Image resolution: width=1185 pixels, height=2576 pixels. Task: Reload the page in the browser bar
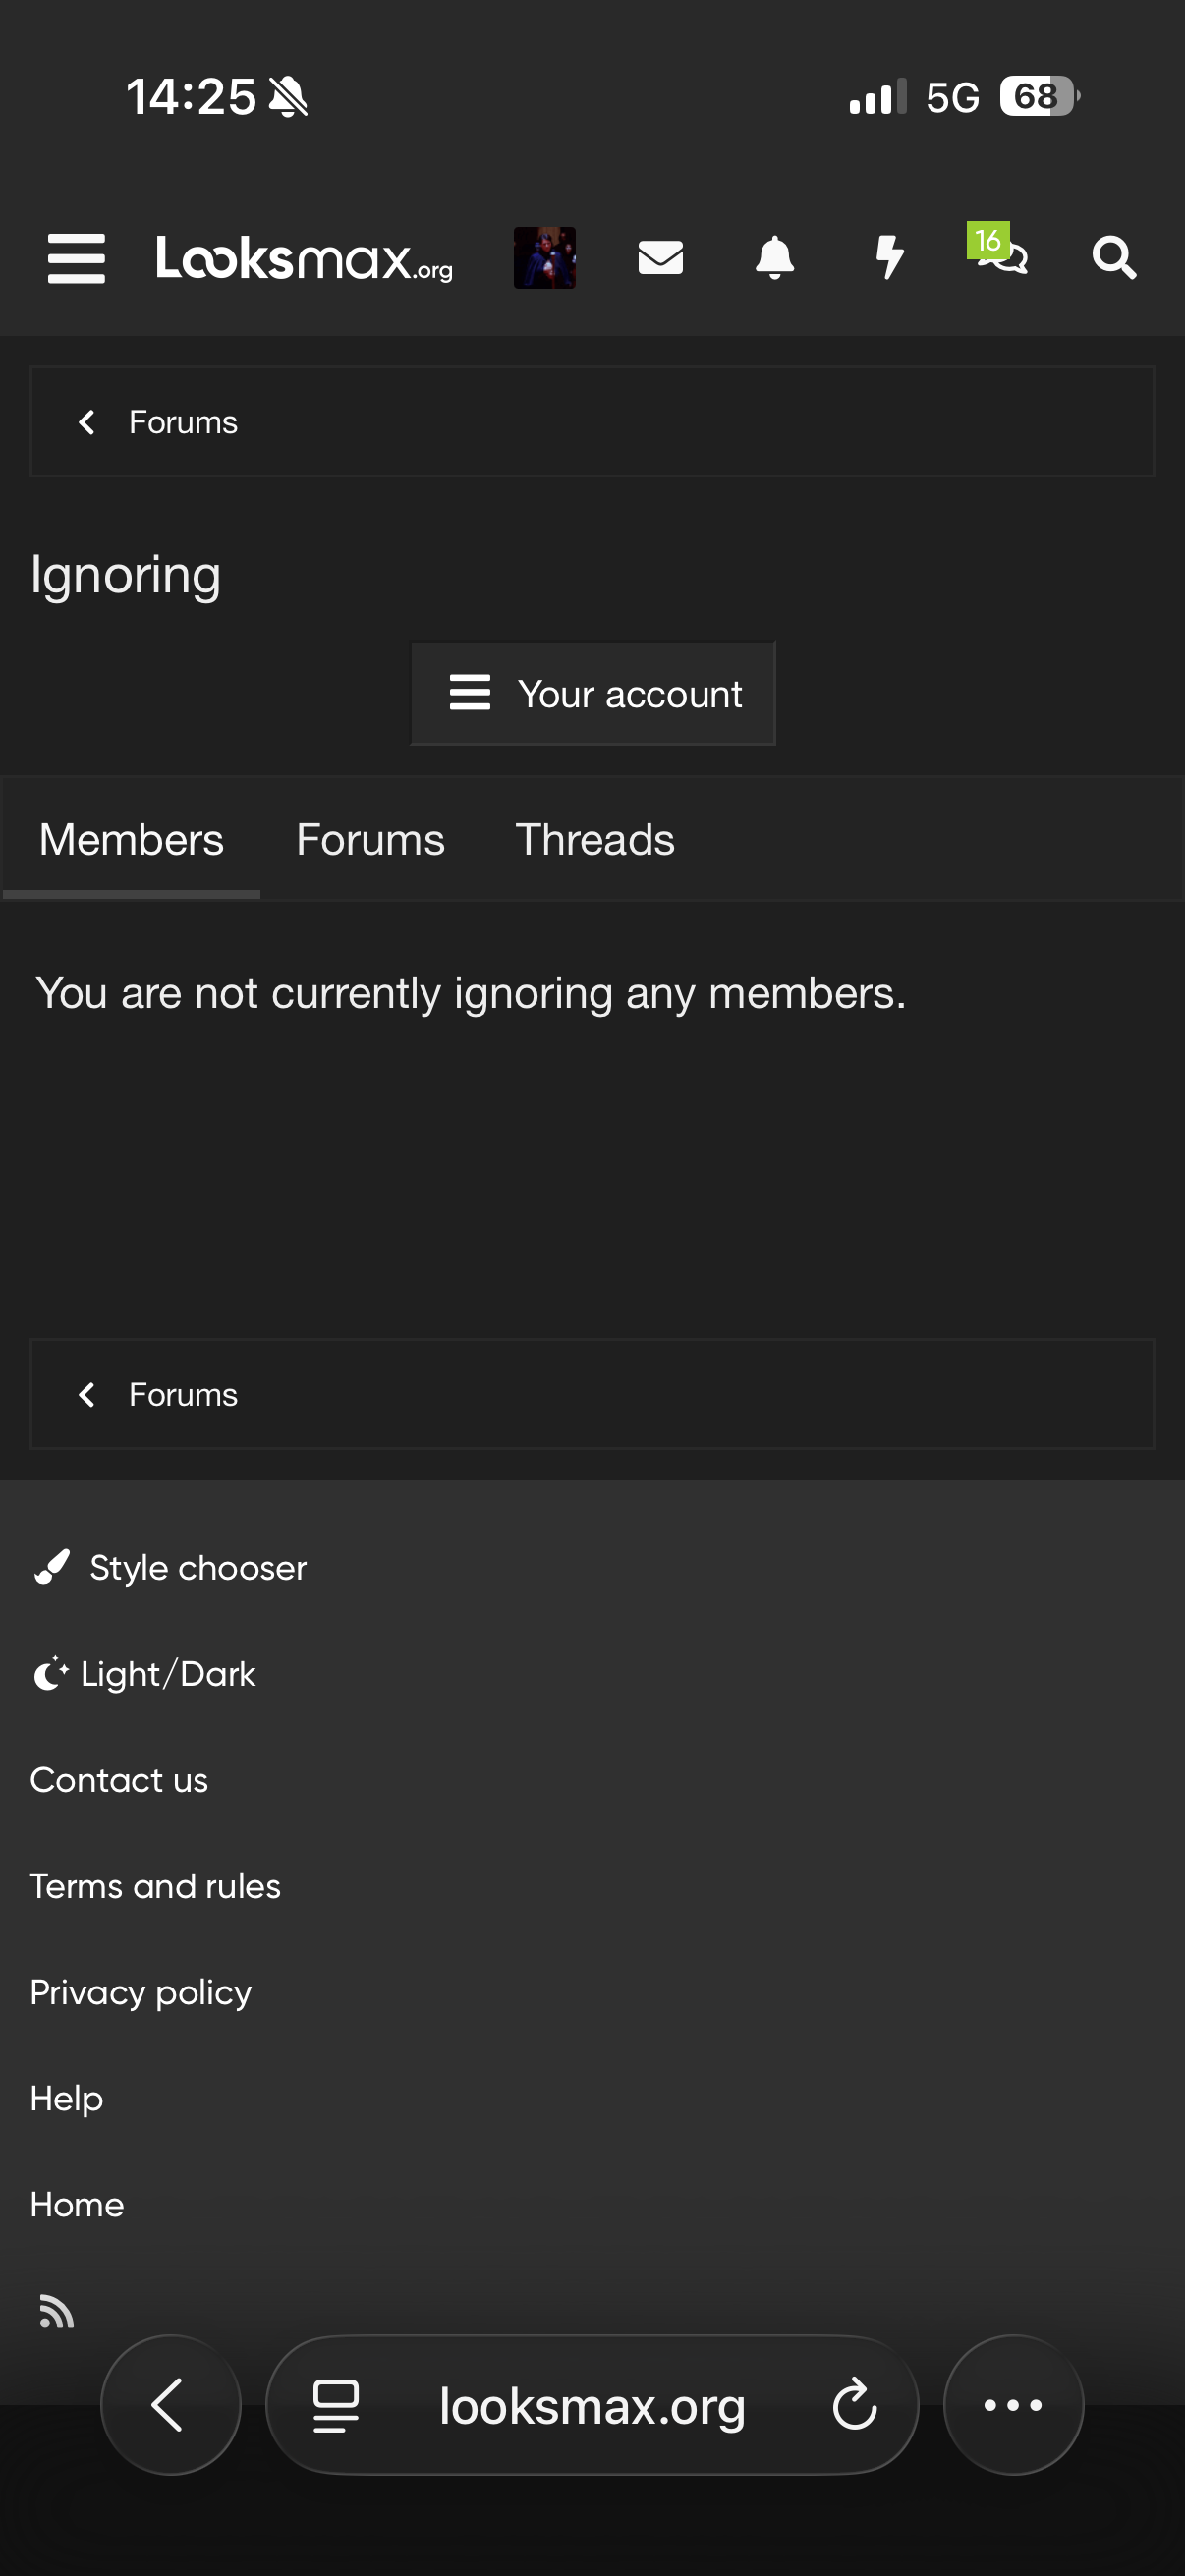[x=854, y=2405]
